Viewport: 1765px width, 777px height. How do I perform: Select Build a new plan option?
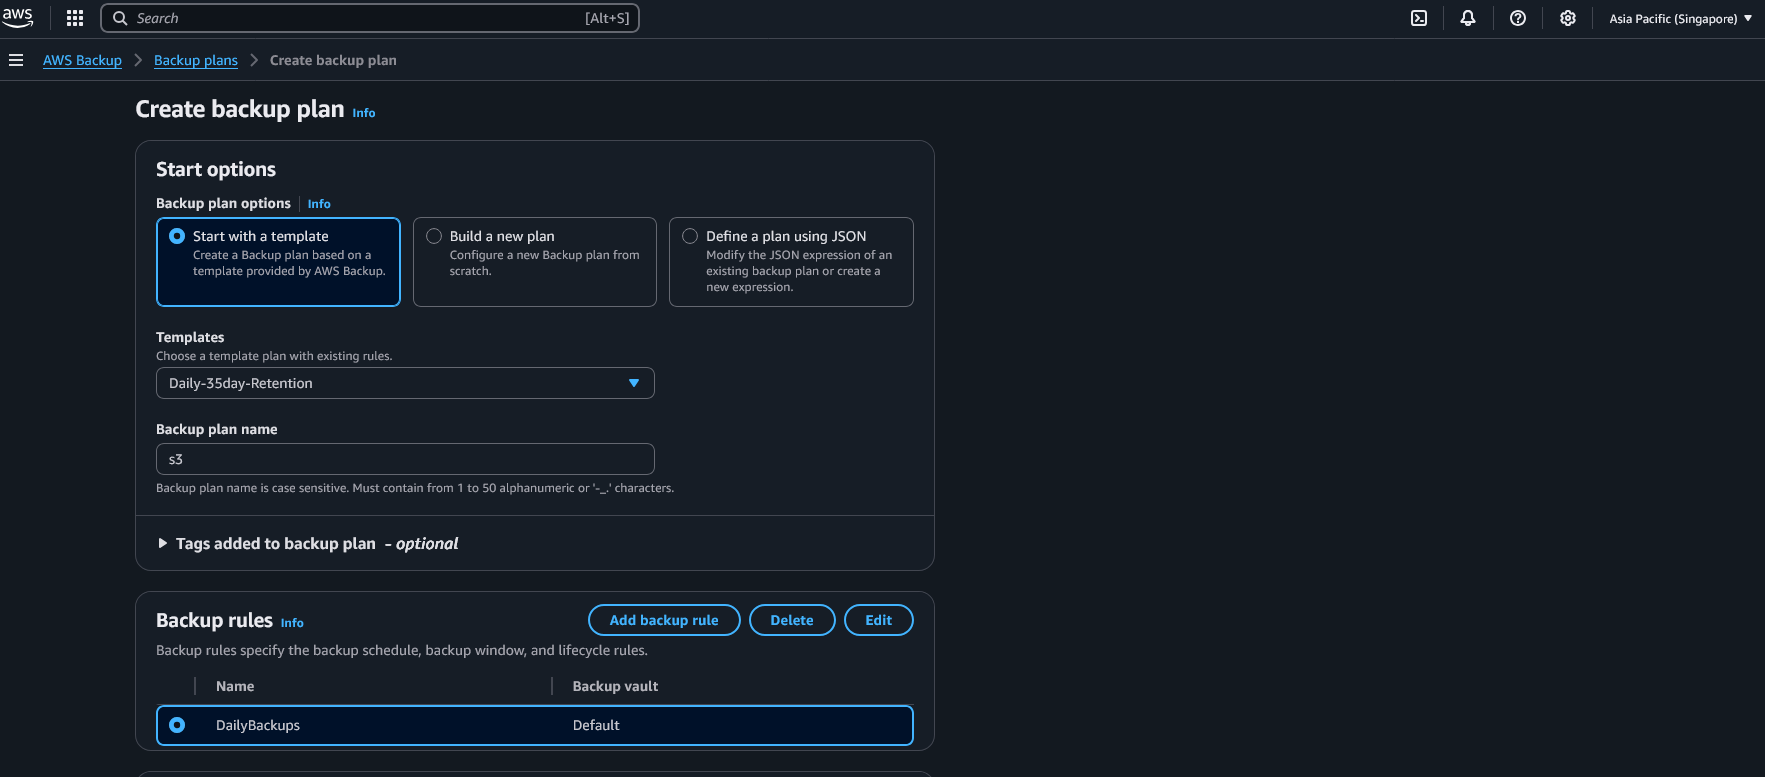(535, 262)
